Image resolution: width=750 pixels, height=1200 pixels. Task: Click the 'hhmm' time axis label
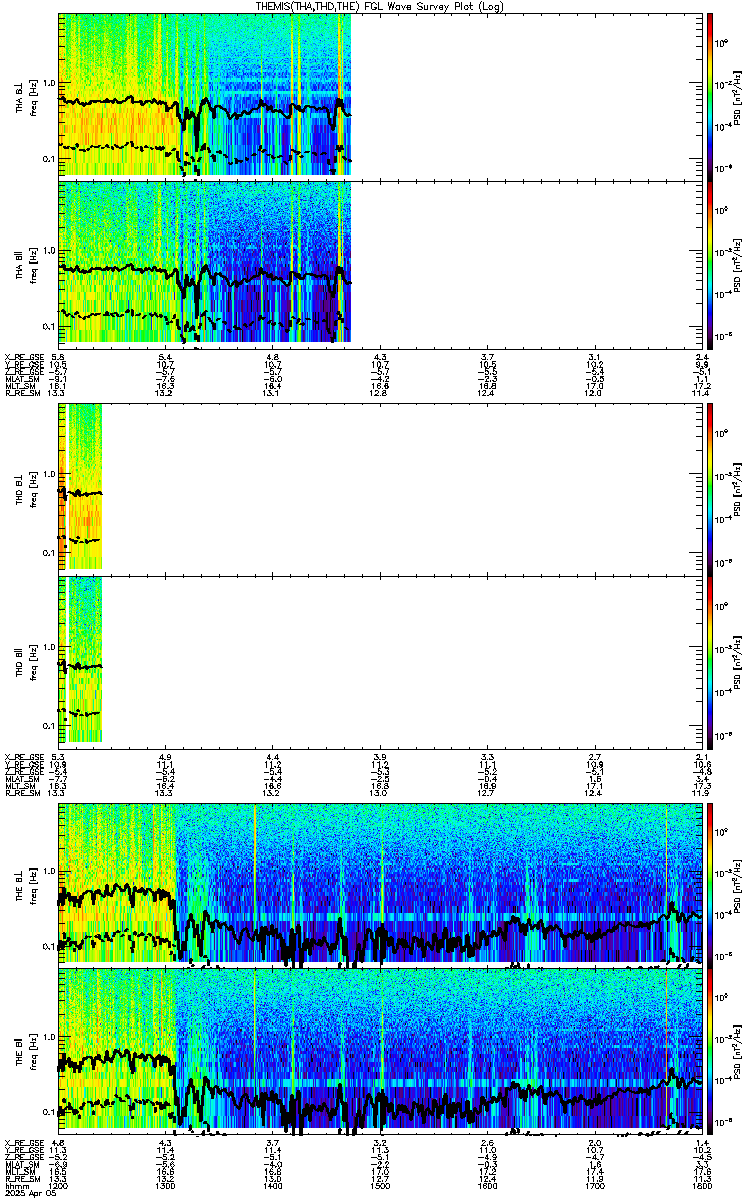pyautogui.click(x=15, y=1185)
